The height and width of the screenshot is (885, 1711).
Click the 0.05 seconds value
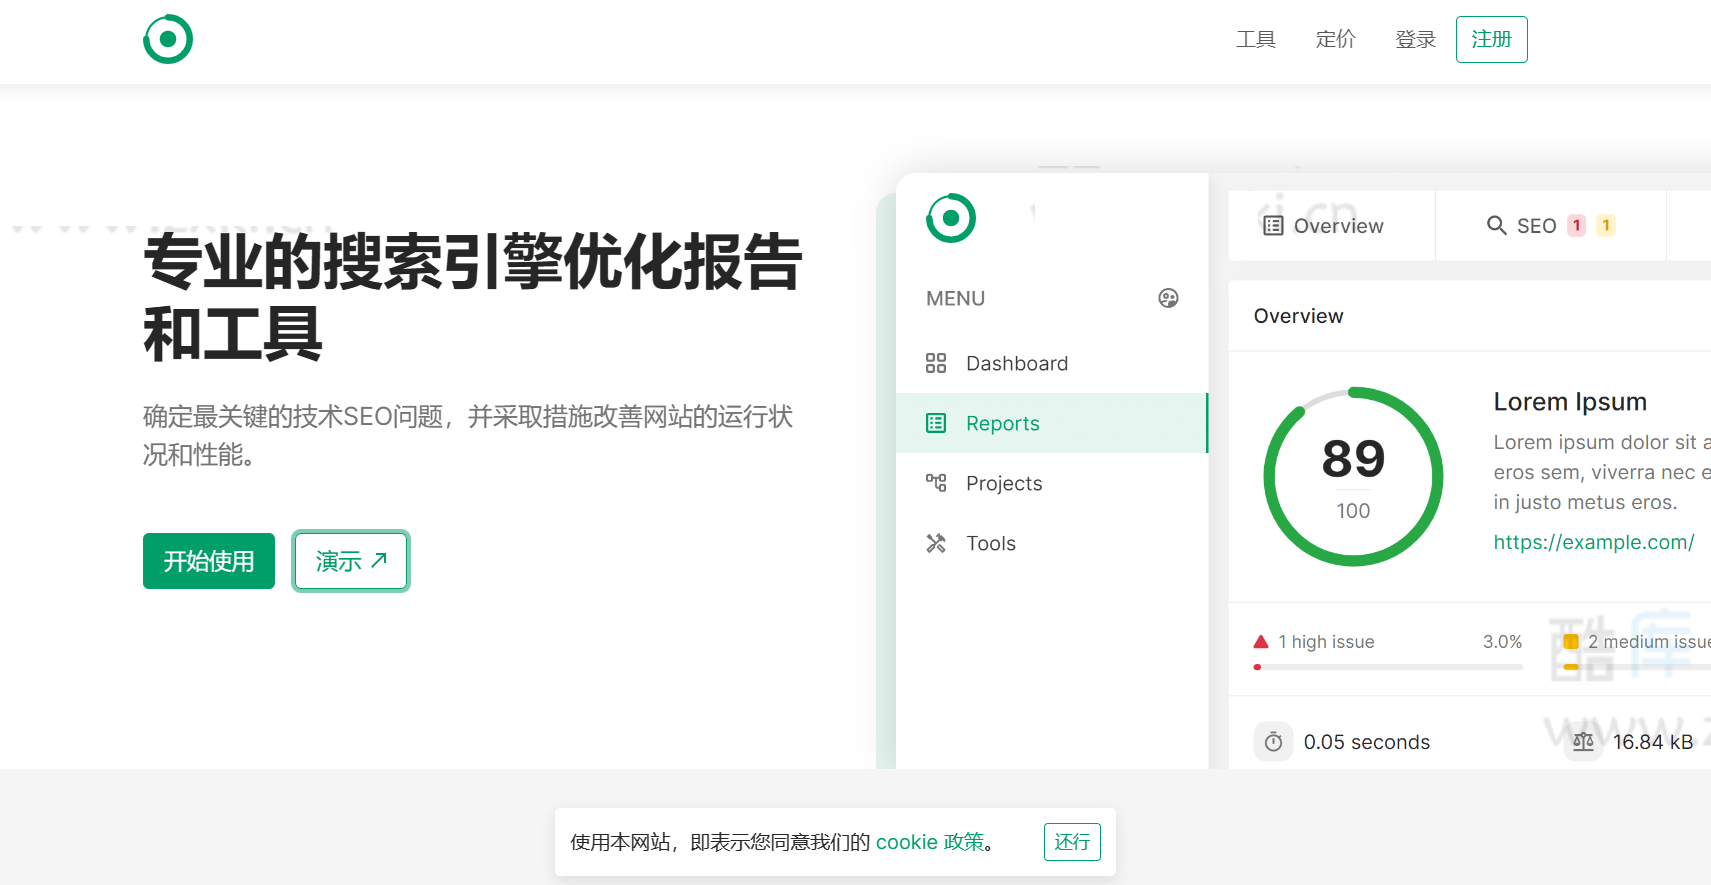1367,742
